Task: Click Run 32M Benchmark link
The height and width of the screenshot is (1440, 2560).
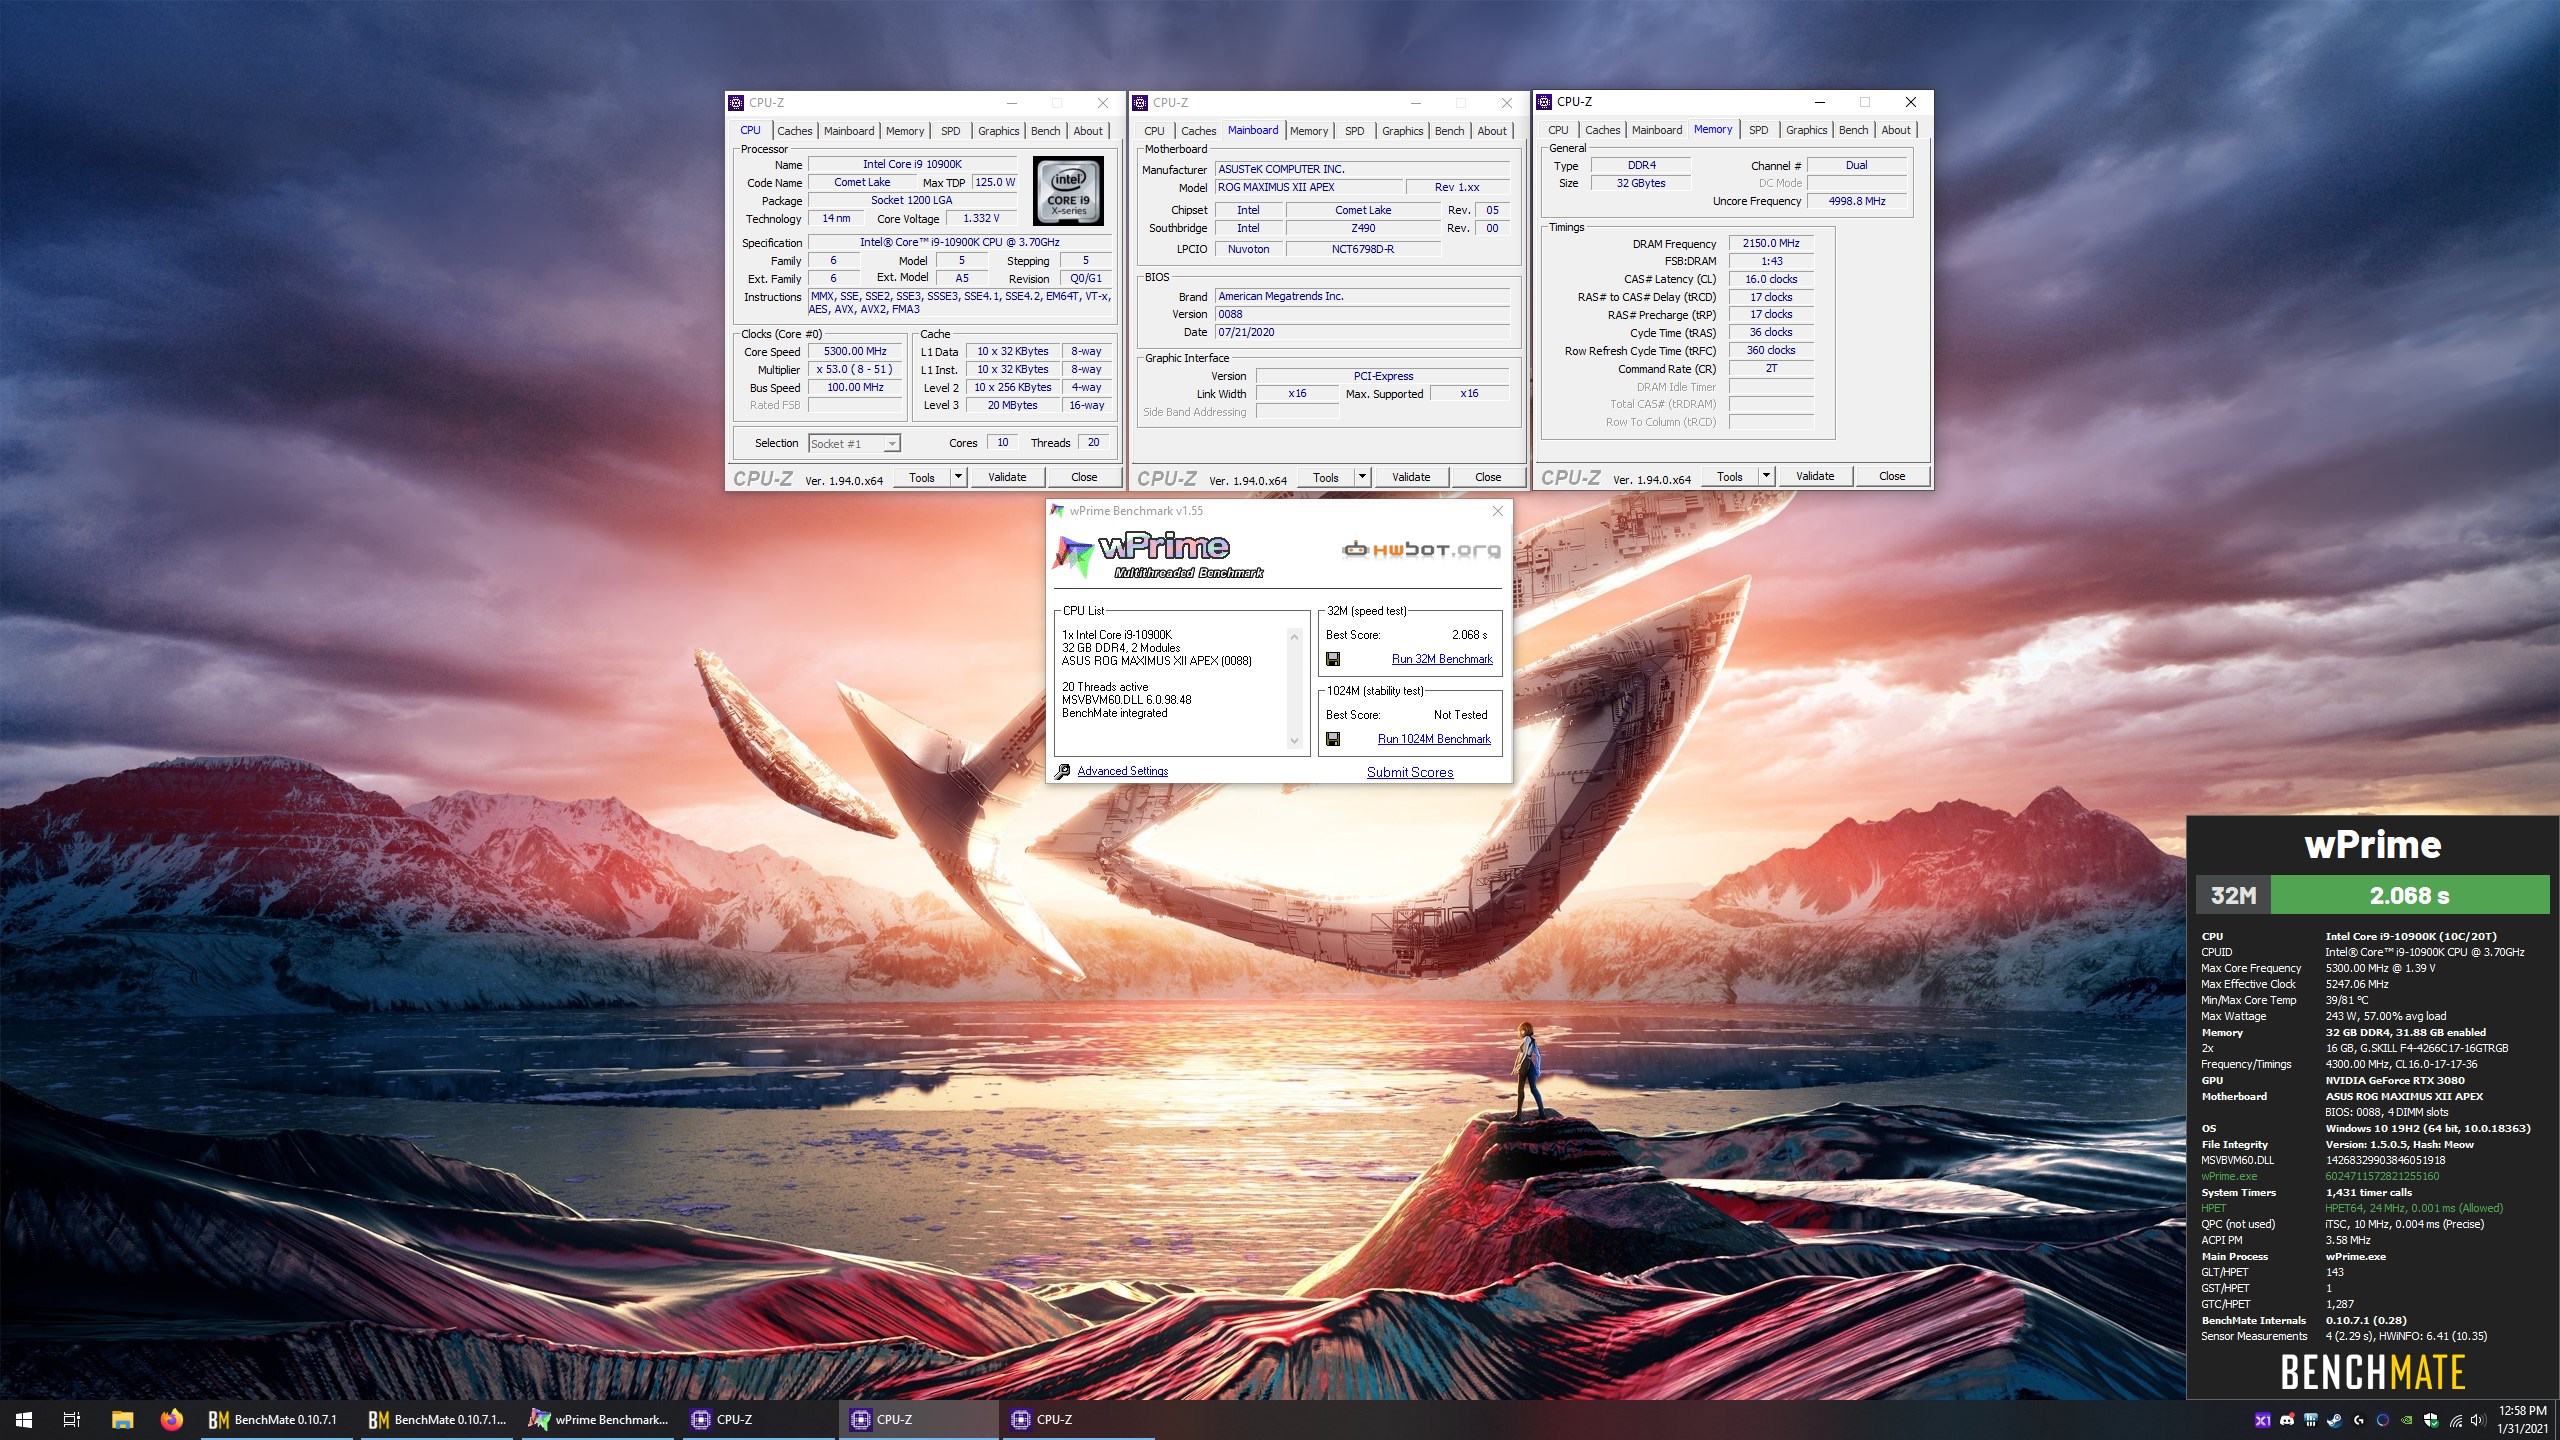Action: [x=1442, y=659]
